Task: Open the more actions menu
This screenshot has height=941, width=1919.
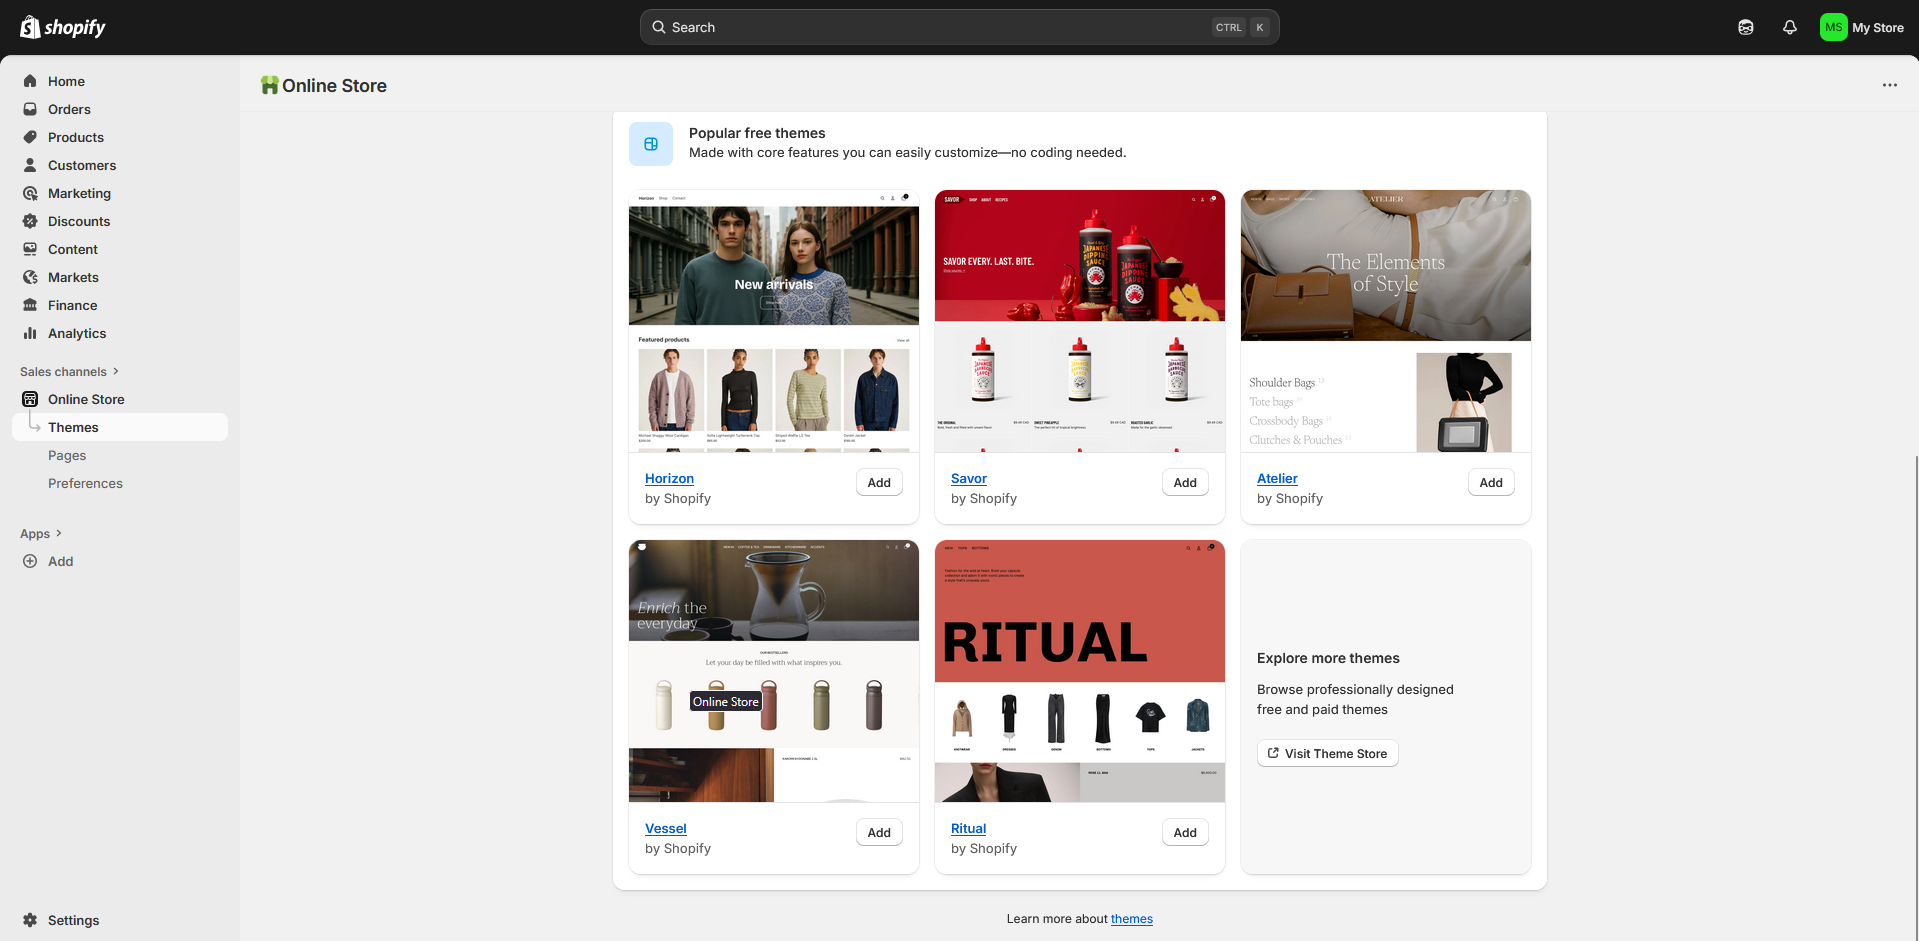Action: tap(1889, 85)
